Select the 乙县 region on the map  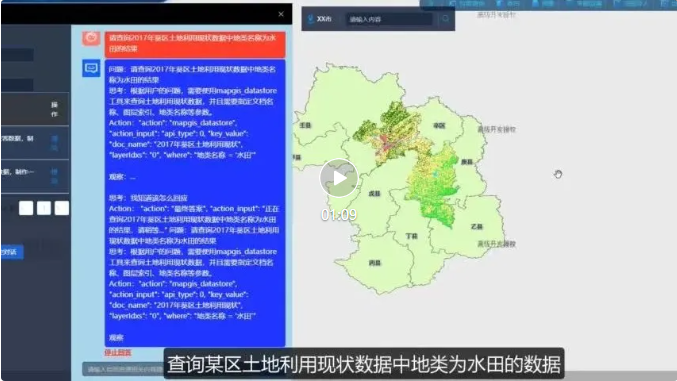(x=477, y=227)
